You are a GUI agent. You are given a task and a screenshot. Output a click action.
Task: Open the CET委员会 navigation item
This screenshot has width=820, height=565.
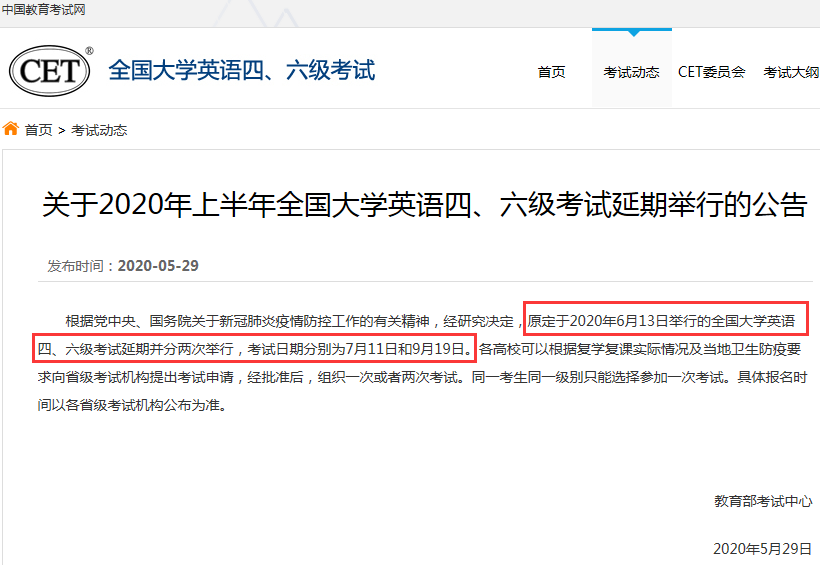(x=711, y=72)
